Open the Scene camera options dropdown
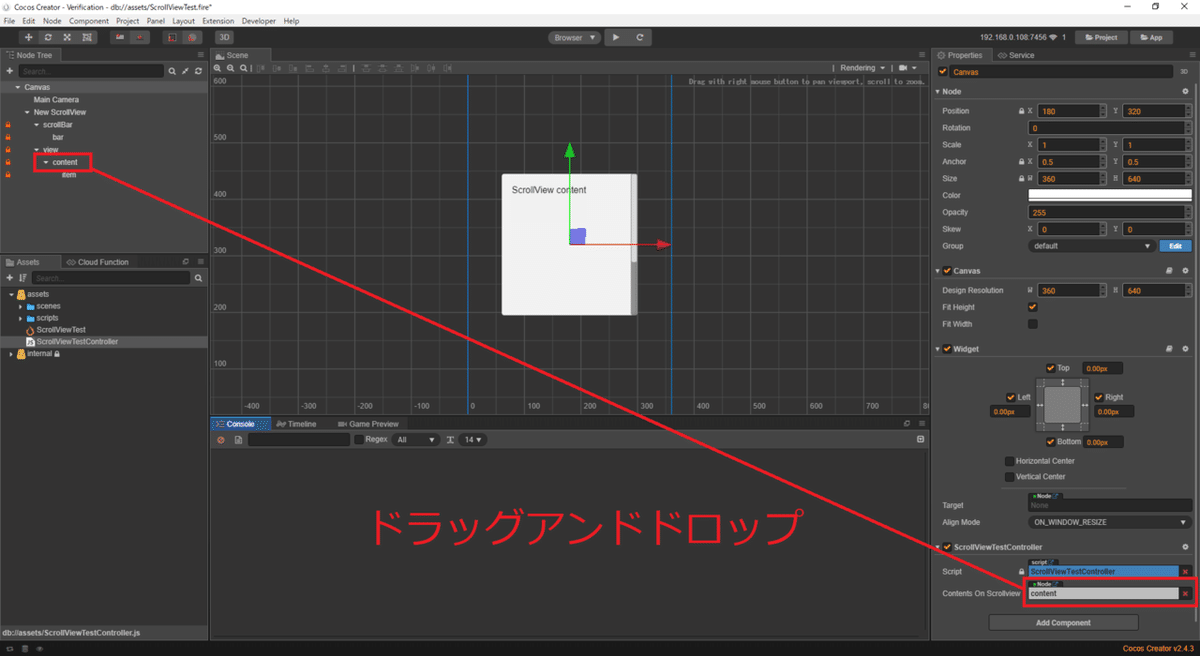Image resolution: width=1200 pixels, height=656 pixels. [908, 68]
